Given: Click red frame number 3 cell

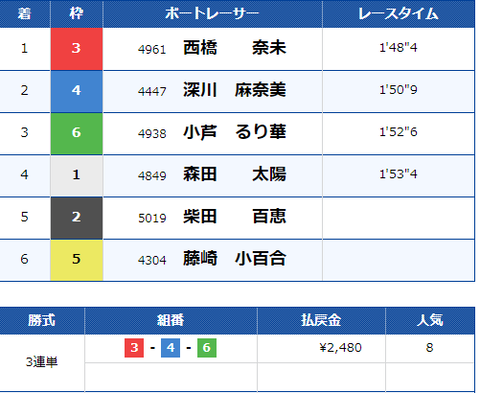Looking at the screenshot, I should [x=76, y=49].
